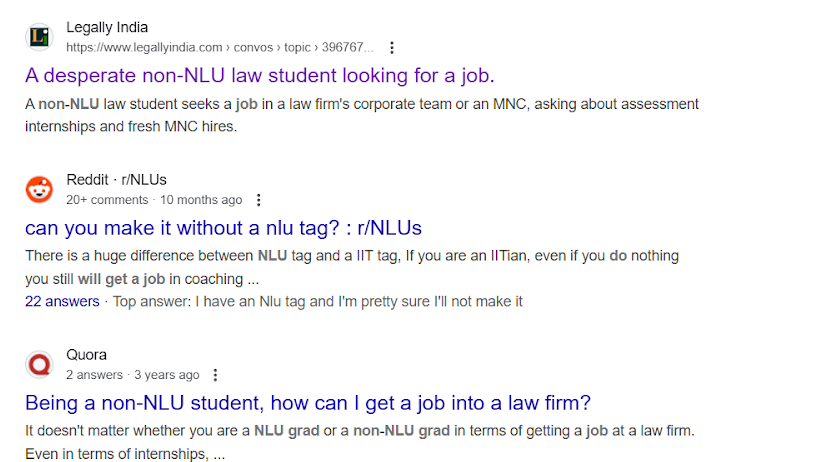Open 'can you make it without a nlu tag' link

point(223,227)
